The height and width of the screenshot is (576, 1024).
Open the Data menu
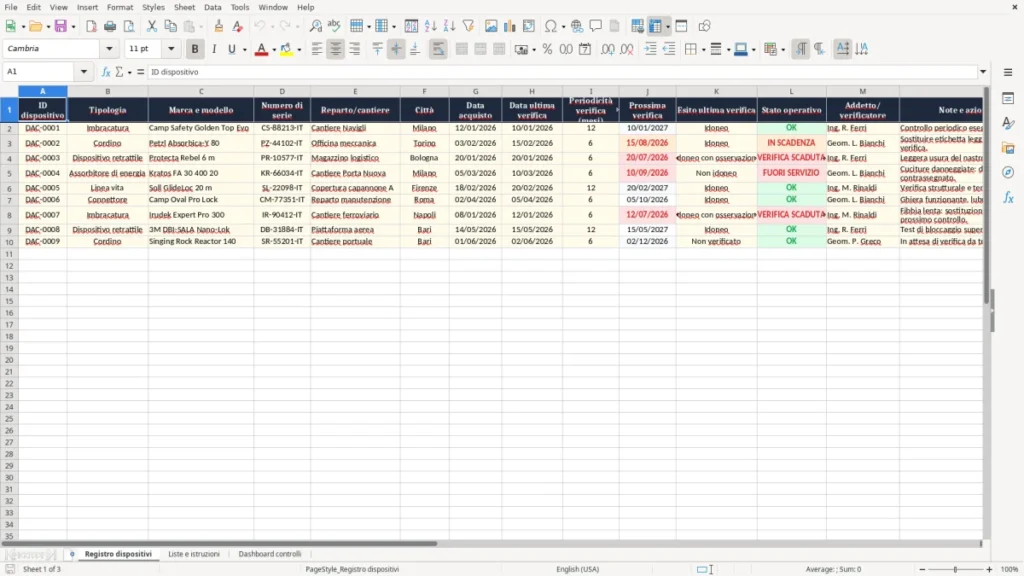212,7
